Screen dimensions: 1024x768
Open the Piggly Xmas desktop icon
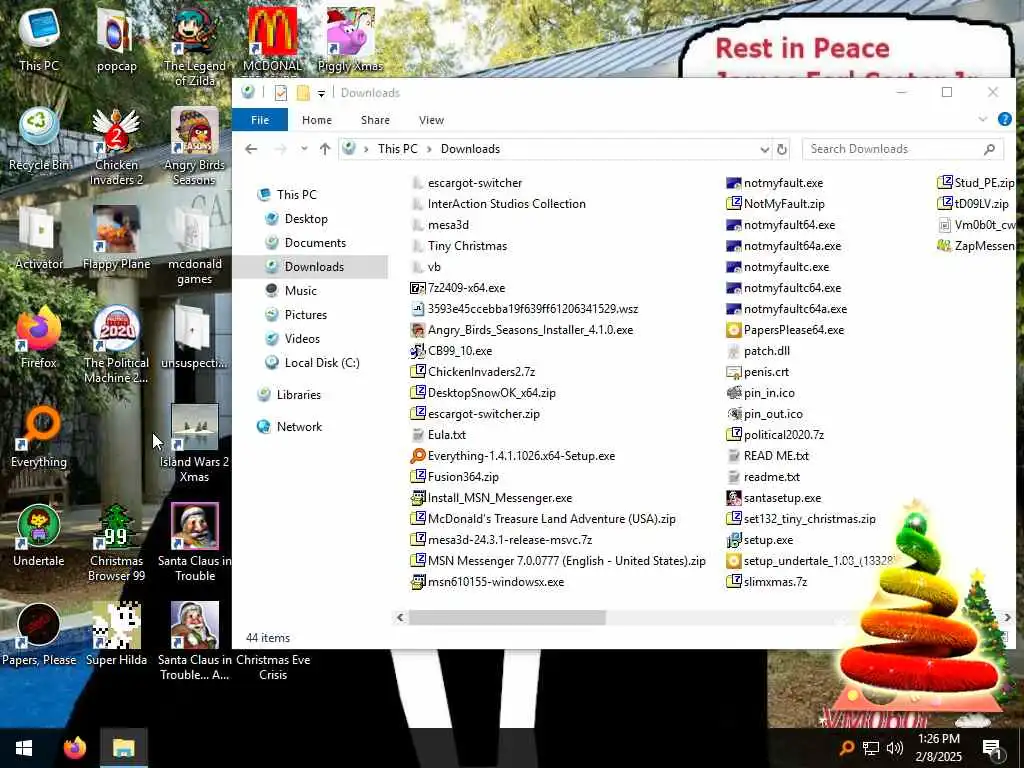pos(350,39)
